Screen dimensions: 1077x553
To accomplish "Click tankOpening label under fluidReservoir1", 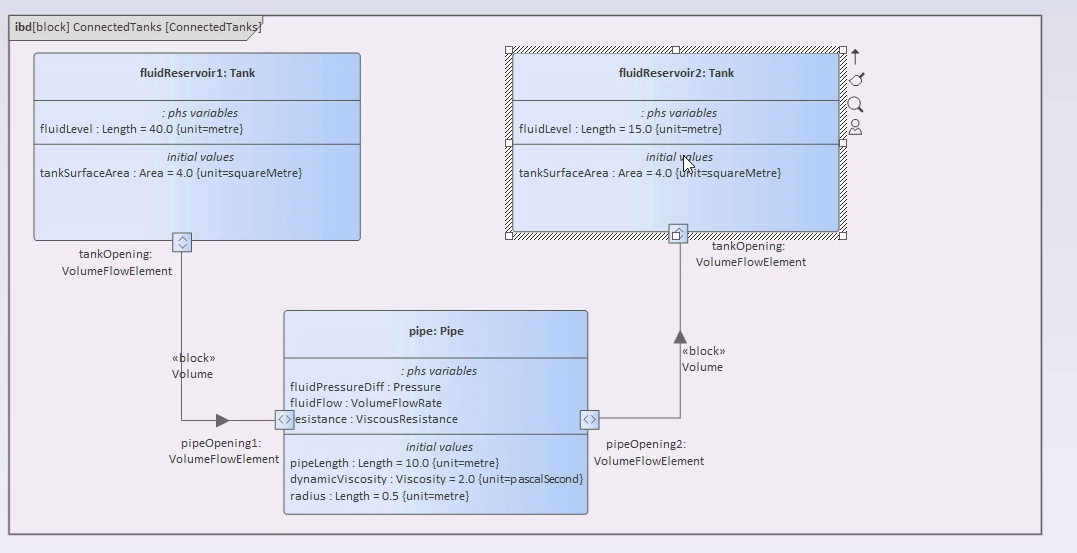I will [117, 262].
